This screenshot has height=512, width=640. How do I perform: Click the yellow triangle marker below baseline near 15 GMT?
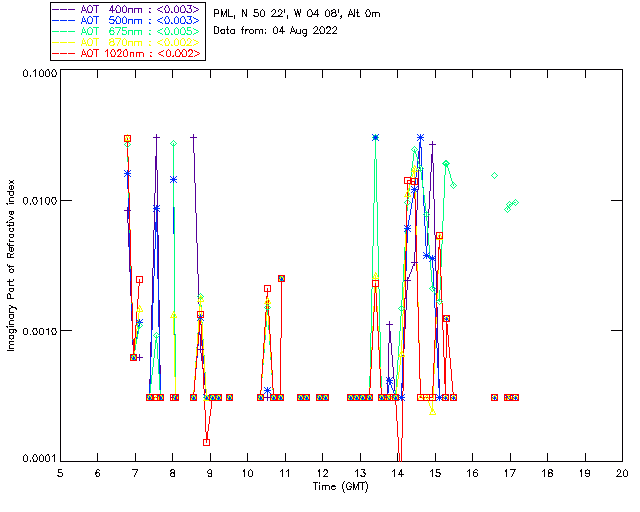(433, 412)
